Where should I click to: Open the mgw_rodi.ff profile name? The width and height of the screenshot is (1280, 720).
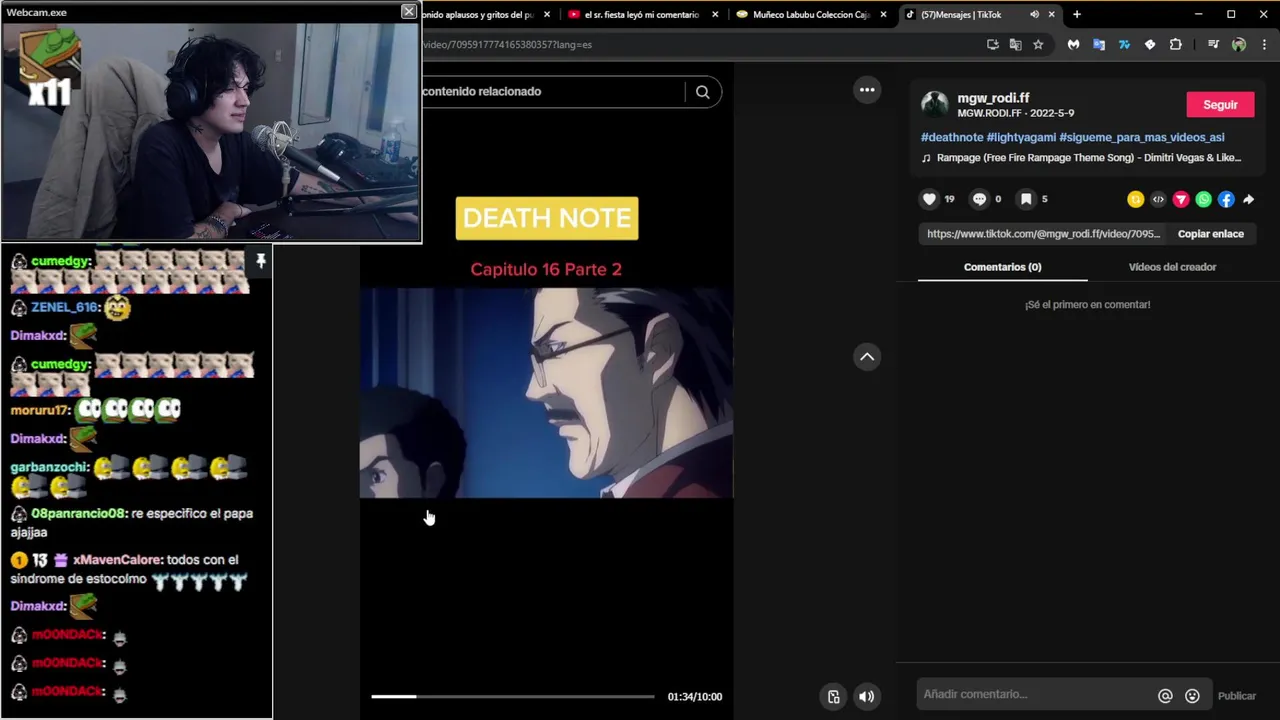(993, 98)
